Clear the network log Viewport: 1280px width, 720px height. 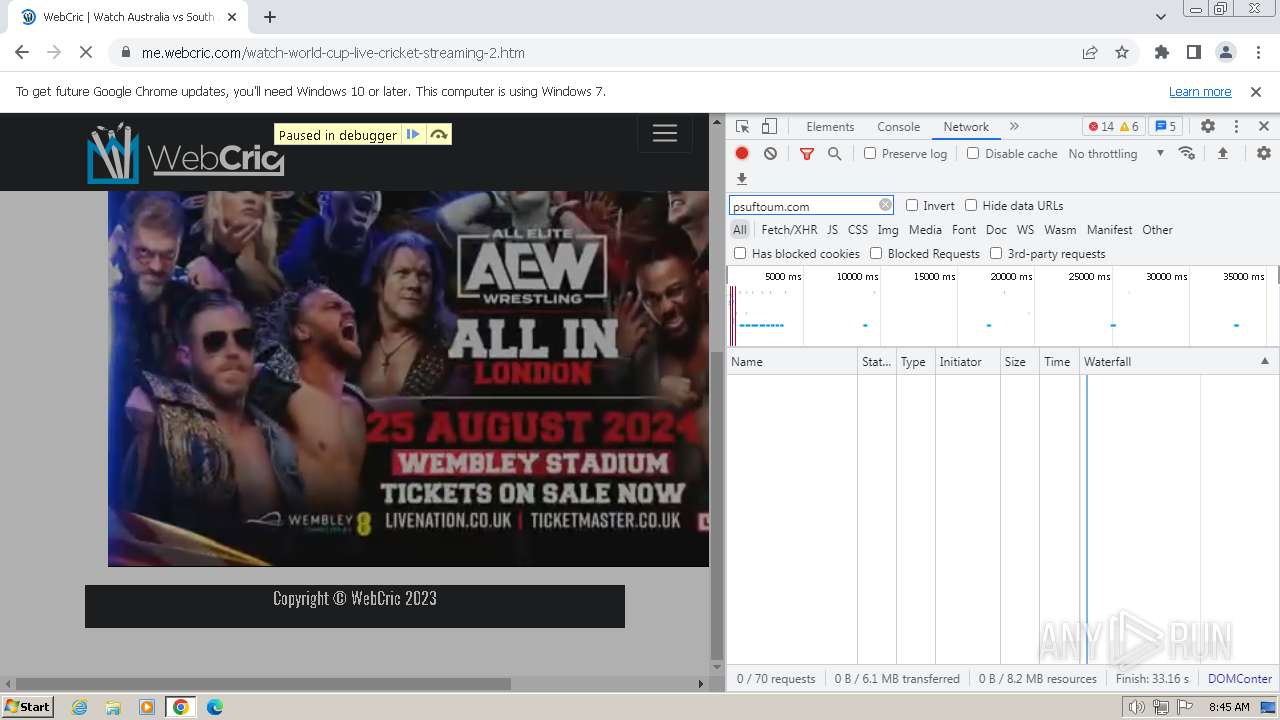click(x=770, y=153)
